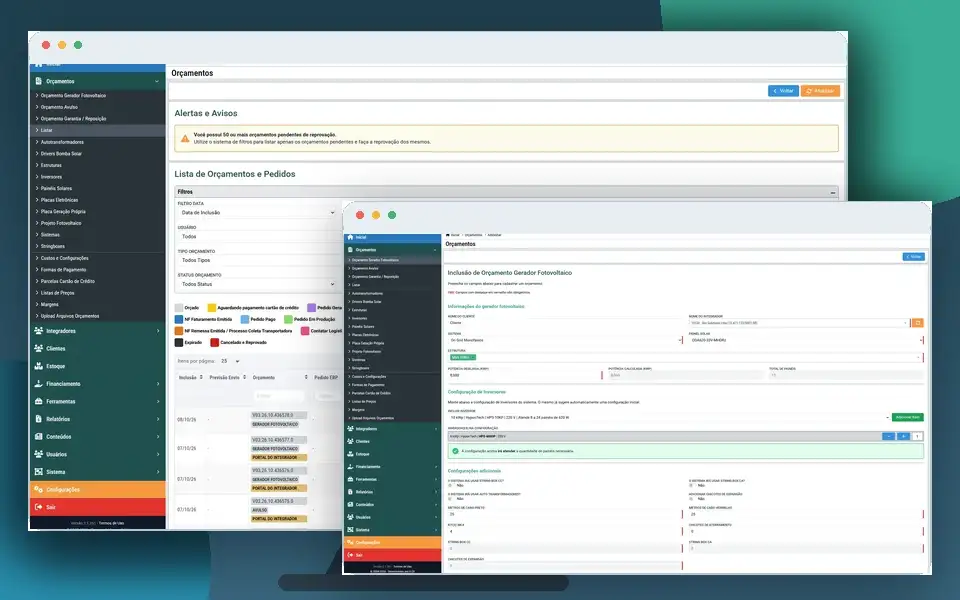
Task: Click the Integradores people icon in the back window
Action: (39, 331)
